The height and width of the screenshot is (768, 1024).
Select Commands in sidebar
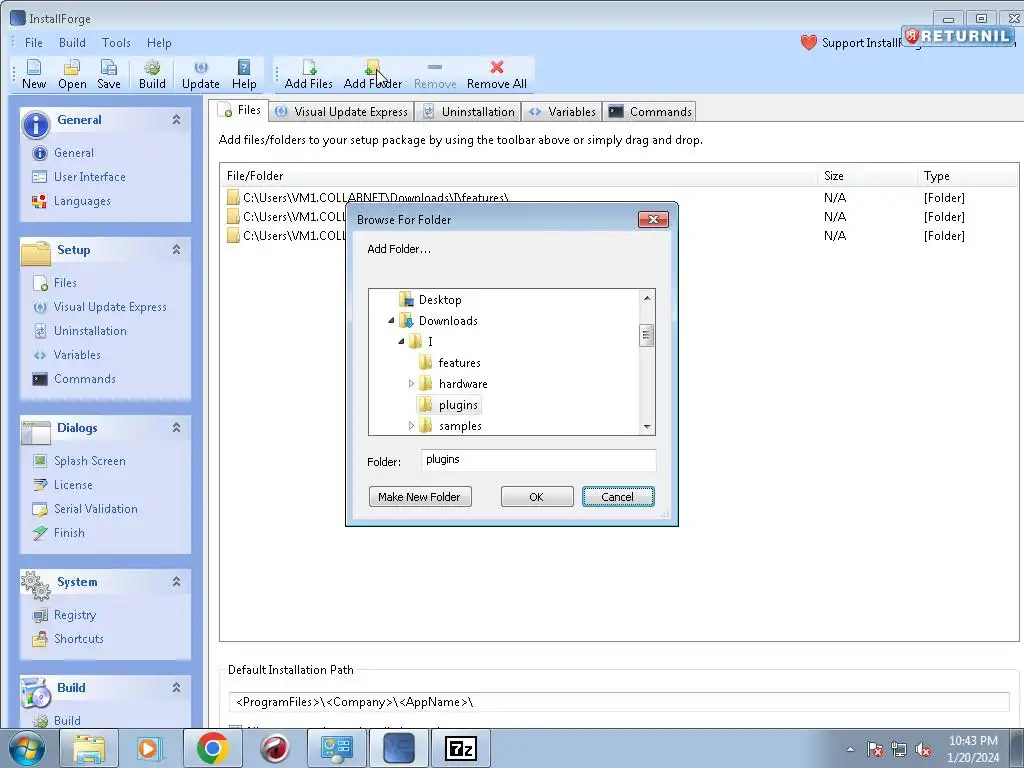coord(84,379)
